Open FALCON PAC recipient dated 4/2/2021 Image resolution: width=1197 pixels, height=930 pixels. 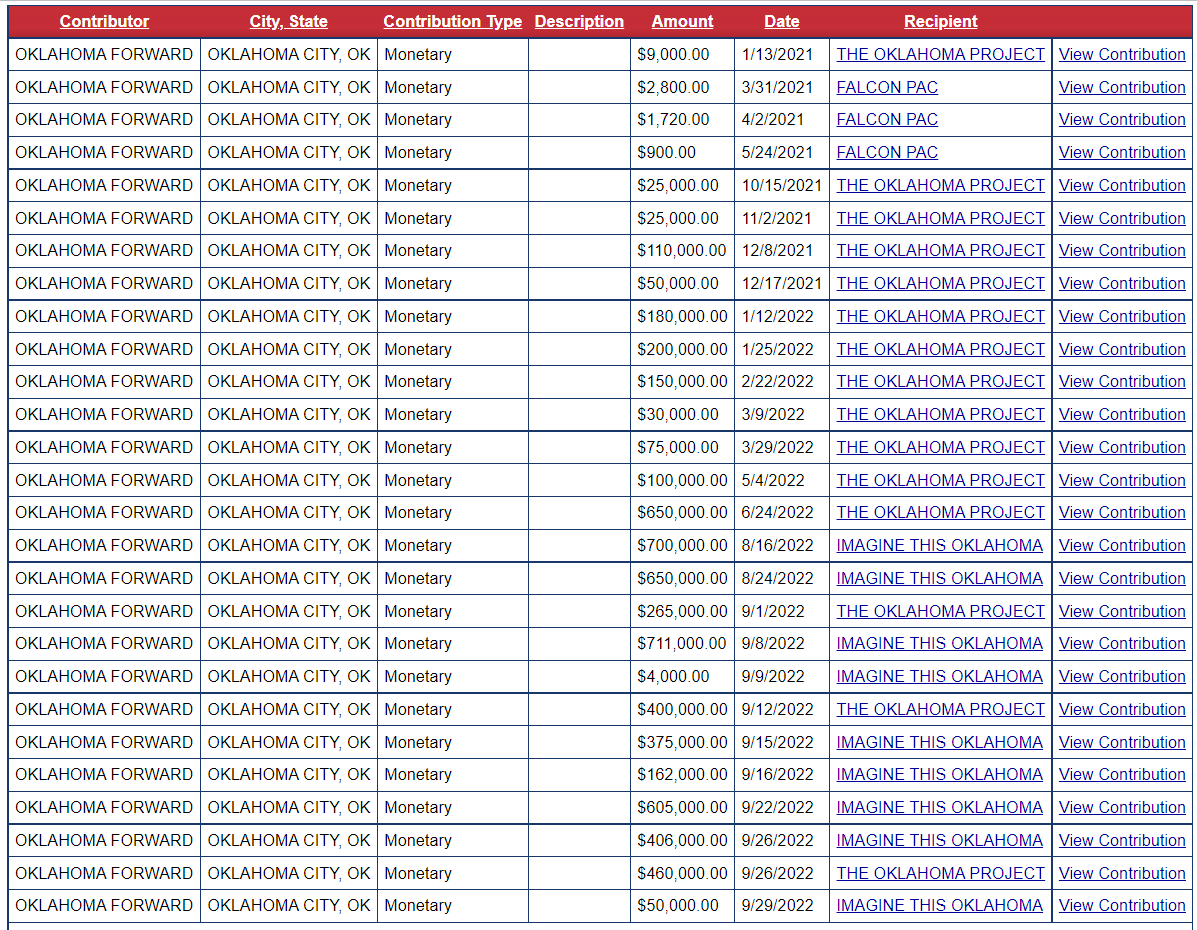[887, 120]
